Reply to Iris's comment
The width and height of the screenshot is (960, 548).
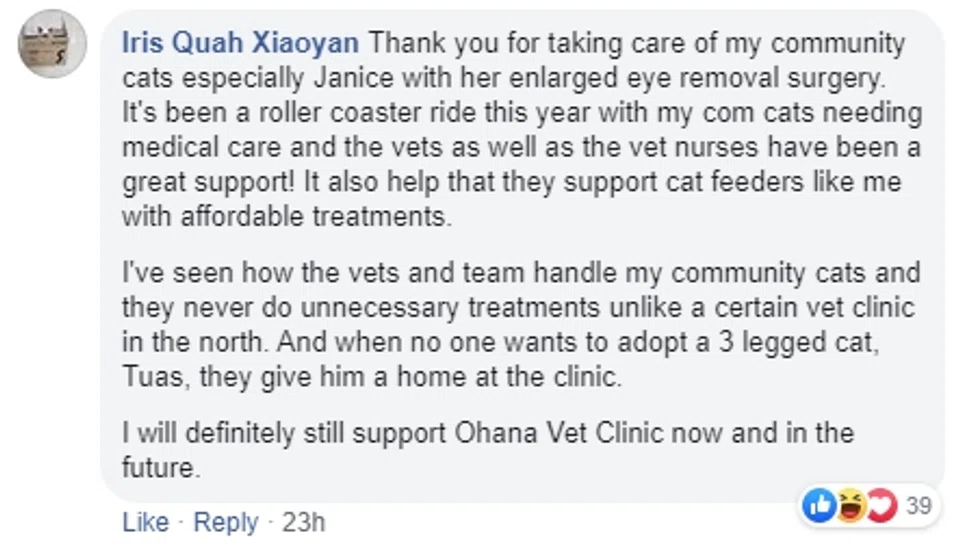225,522
